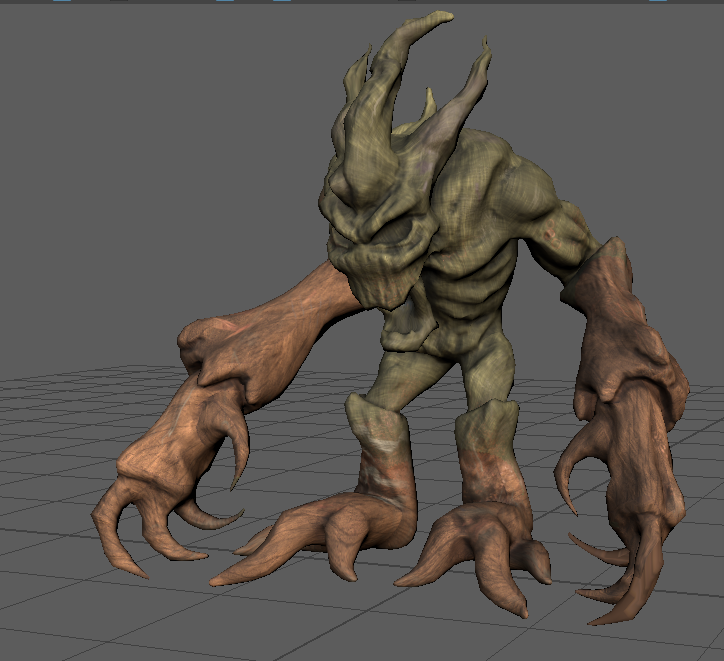Pick the outstretched hand's splayed clawed fingers

coord(150,510)
